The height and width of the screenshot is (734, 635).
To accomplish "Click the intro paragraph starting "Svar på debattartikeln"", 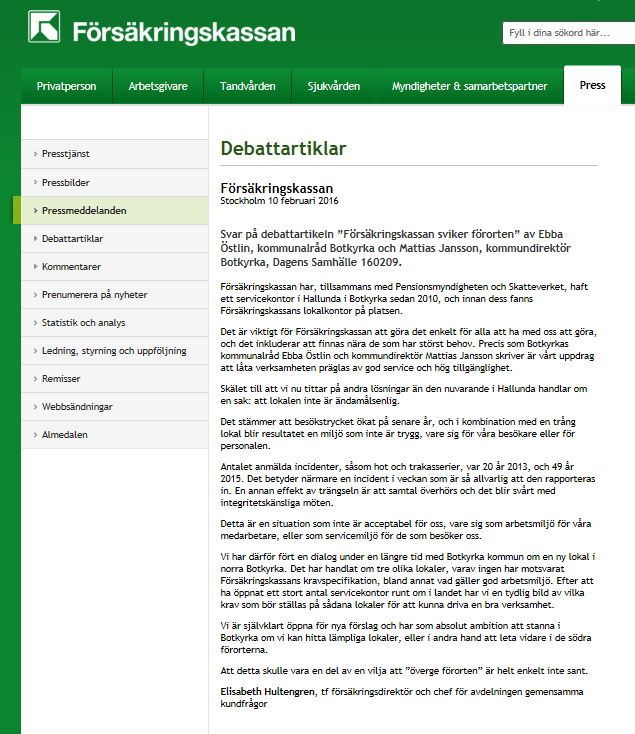I will (x=395, y=248).
